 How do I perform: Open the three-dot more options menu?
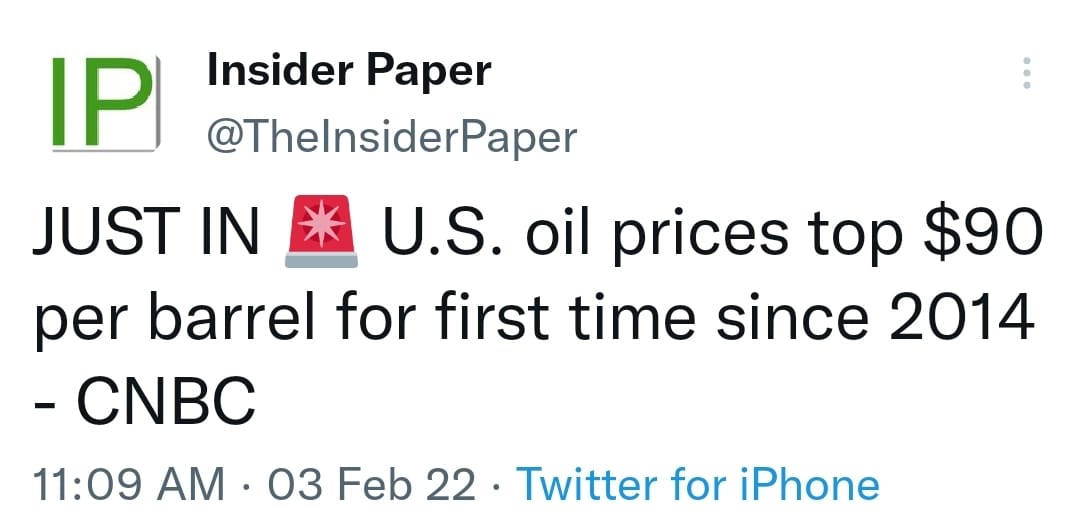click(1026, 74)
